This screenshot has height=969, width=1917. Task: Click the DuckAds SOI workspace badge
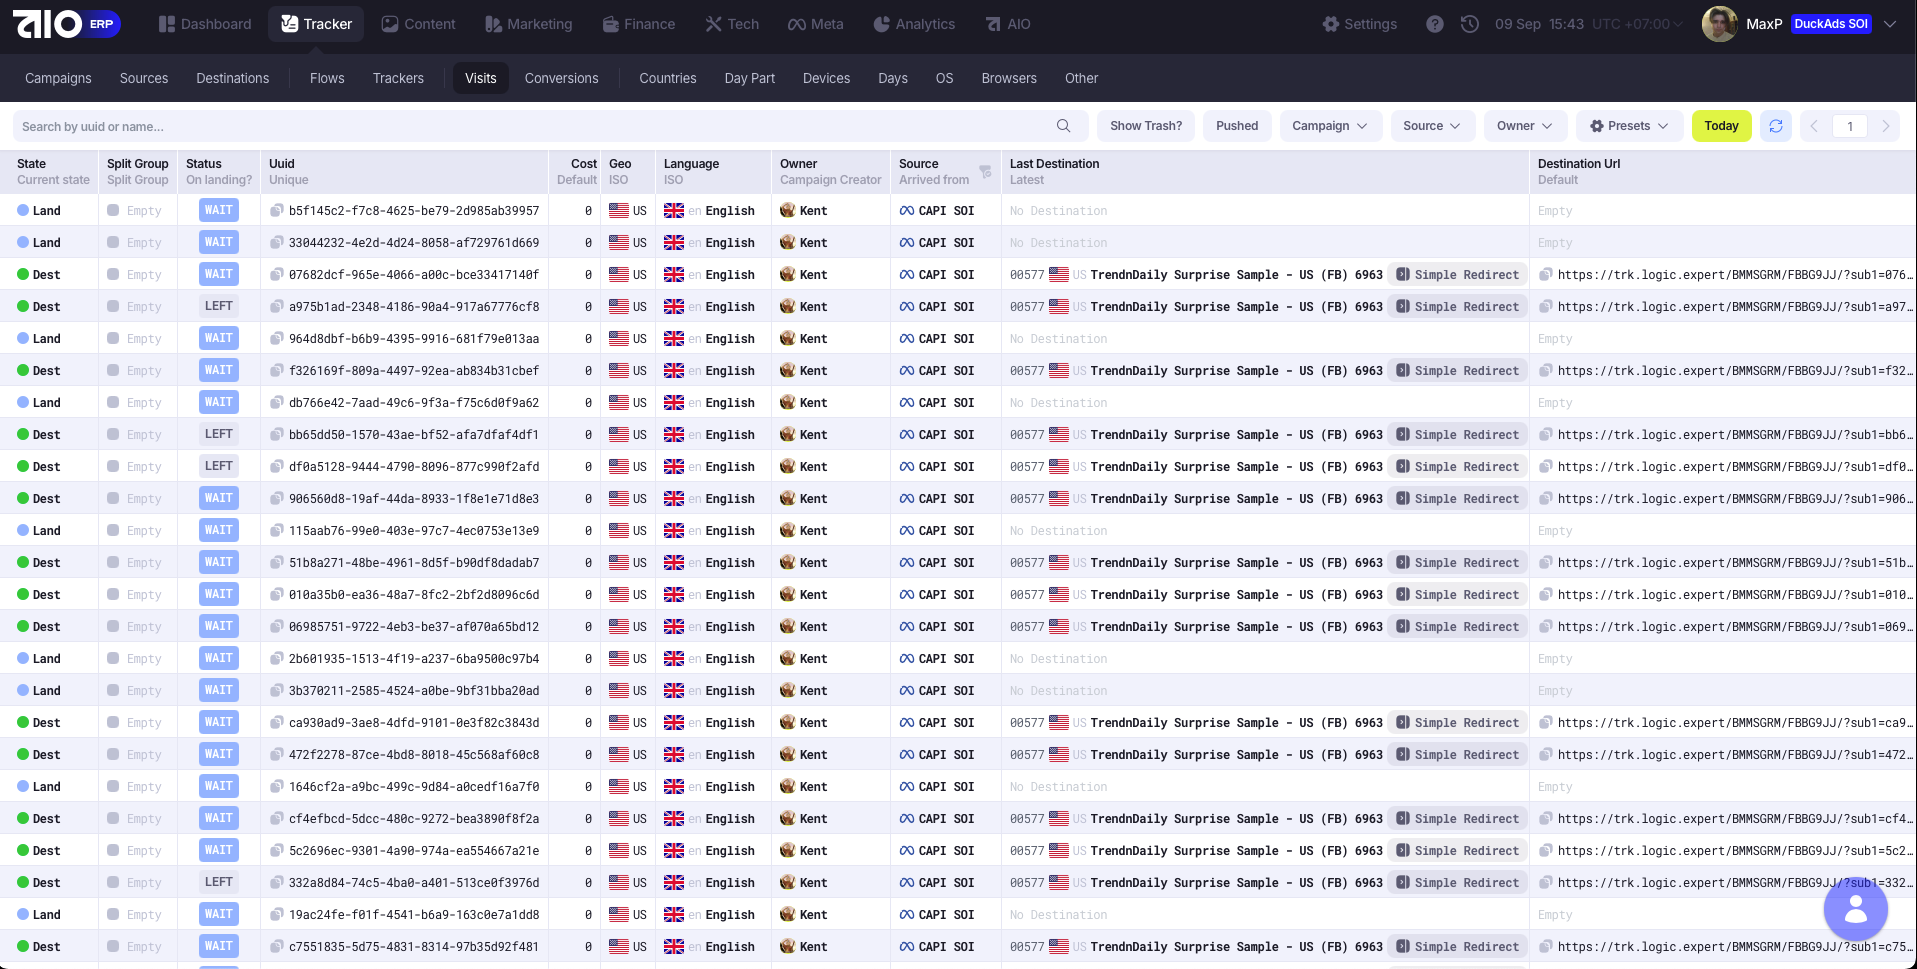[x=1831, y=24]
